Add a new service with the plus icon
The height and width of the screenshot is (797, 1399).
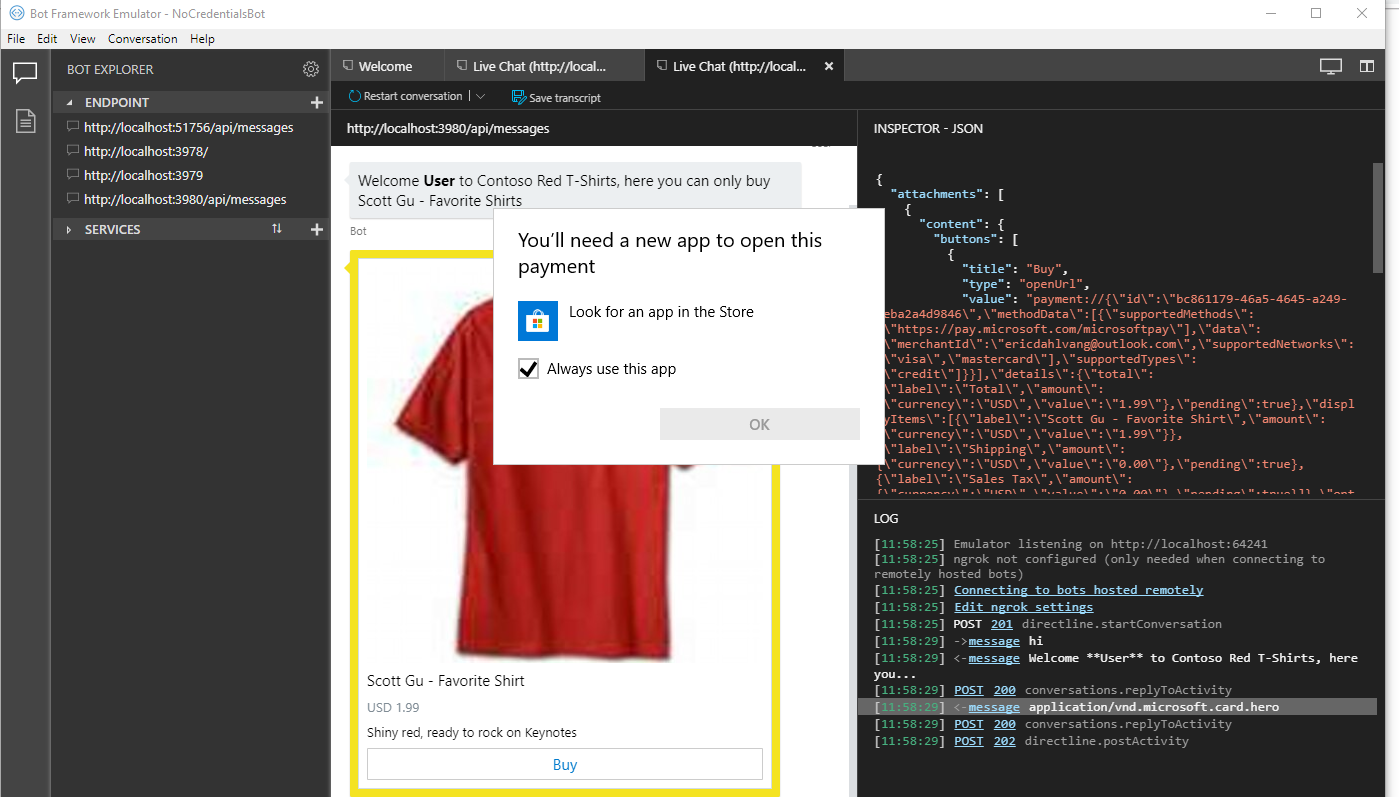[x=317, y=229]
